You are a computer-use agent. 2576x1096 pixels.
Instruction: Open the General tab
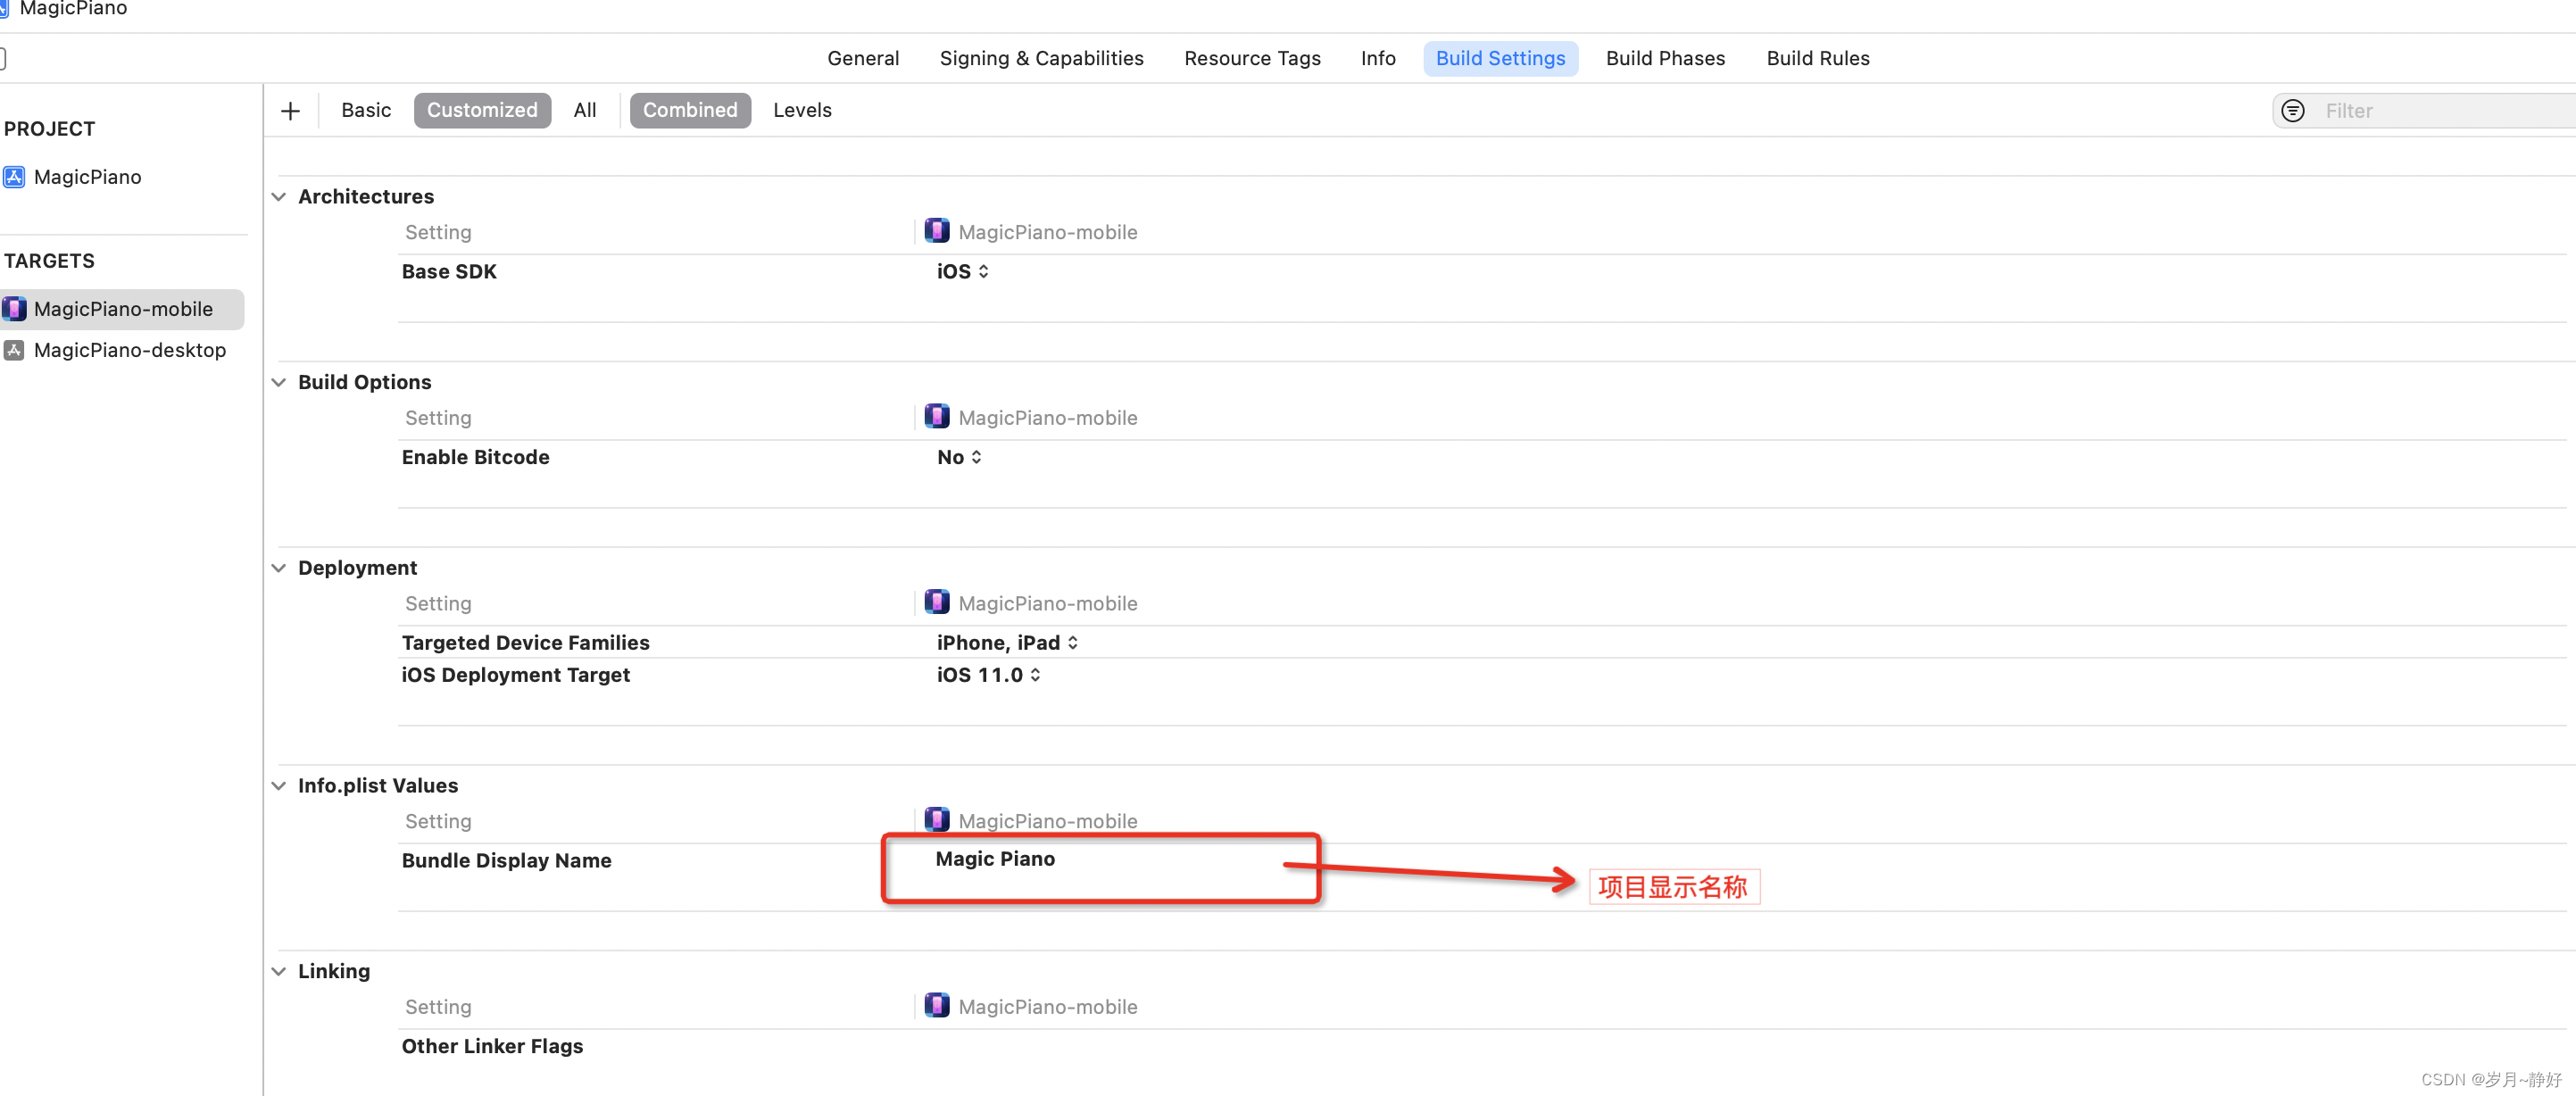click(x=863, y=59)
